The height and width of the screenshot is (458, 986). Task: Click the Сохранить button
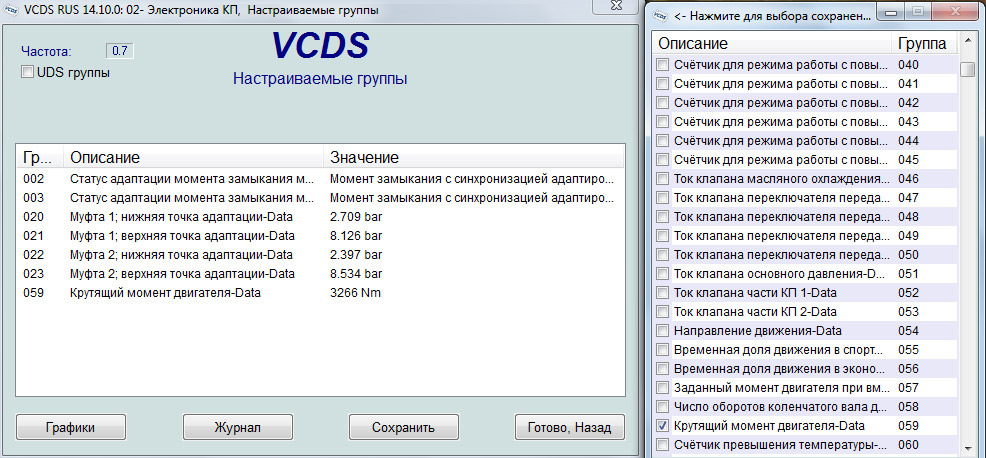click(403, 427)
